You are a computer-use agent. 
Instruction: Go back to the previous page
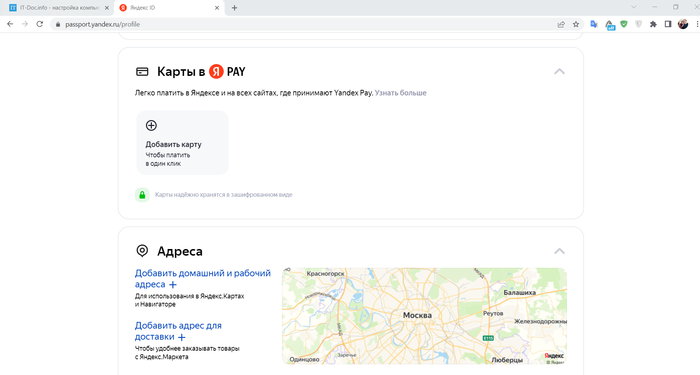pyautogui.click(x=10, y=24)
